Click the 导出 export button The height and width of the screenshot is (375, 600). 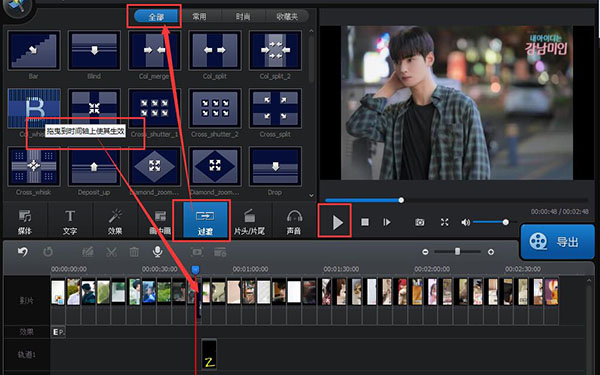click(557, 241)
